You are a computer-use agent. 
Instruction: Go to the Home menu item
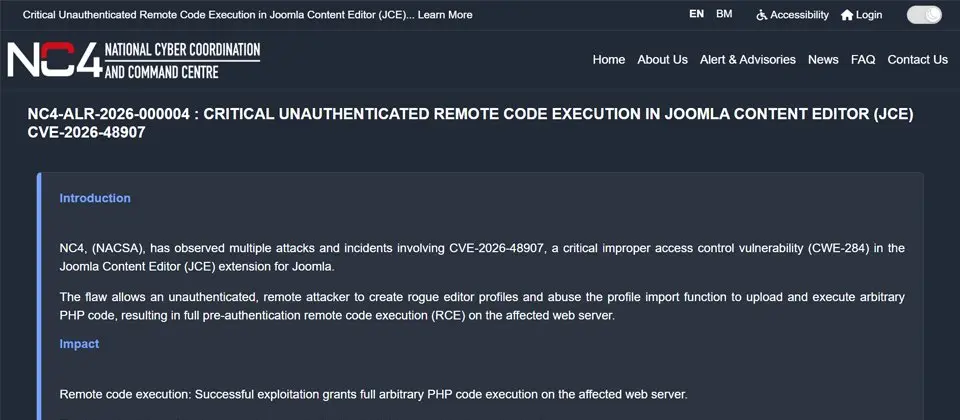[x=609, y=59]
